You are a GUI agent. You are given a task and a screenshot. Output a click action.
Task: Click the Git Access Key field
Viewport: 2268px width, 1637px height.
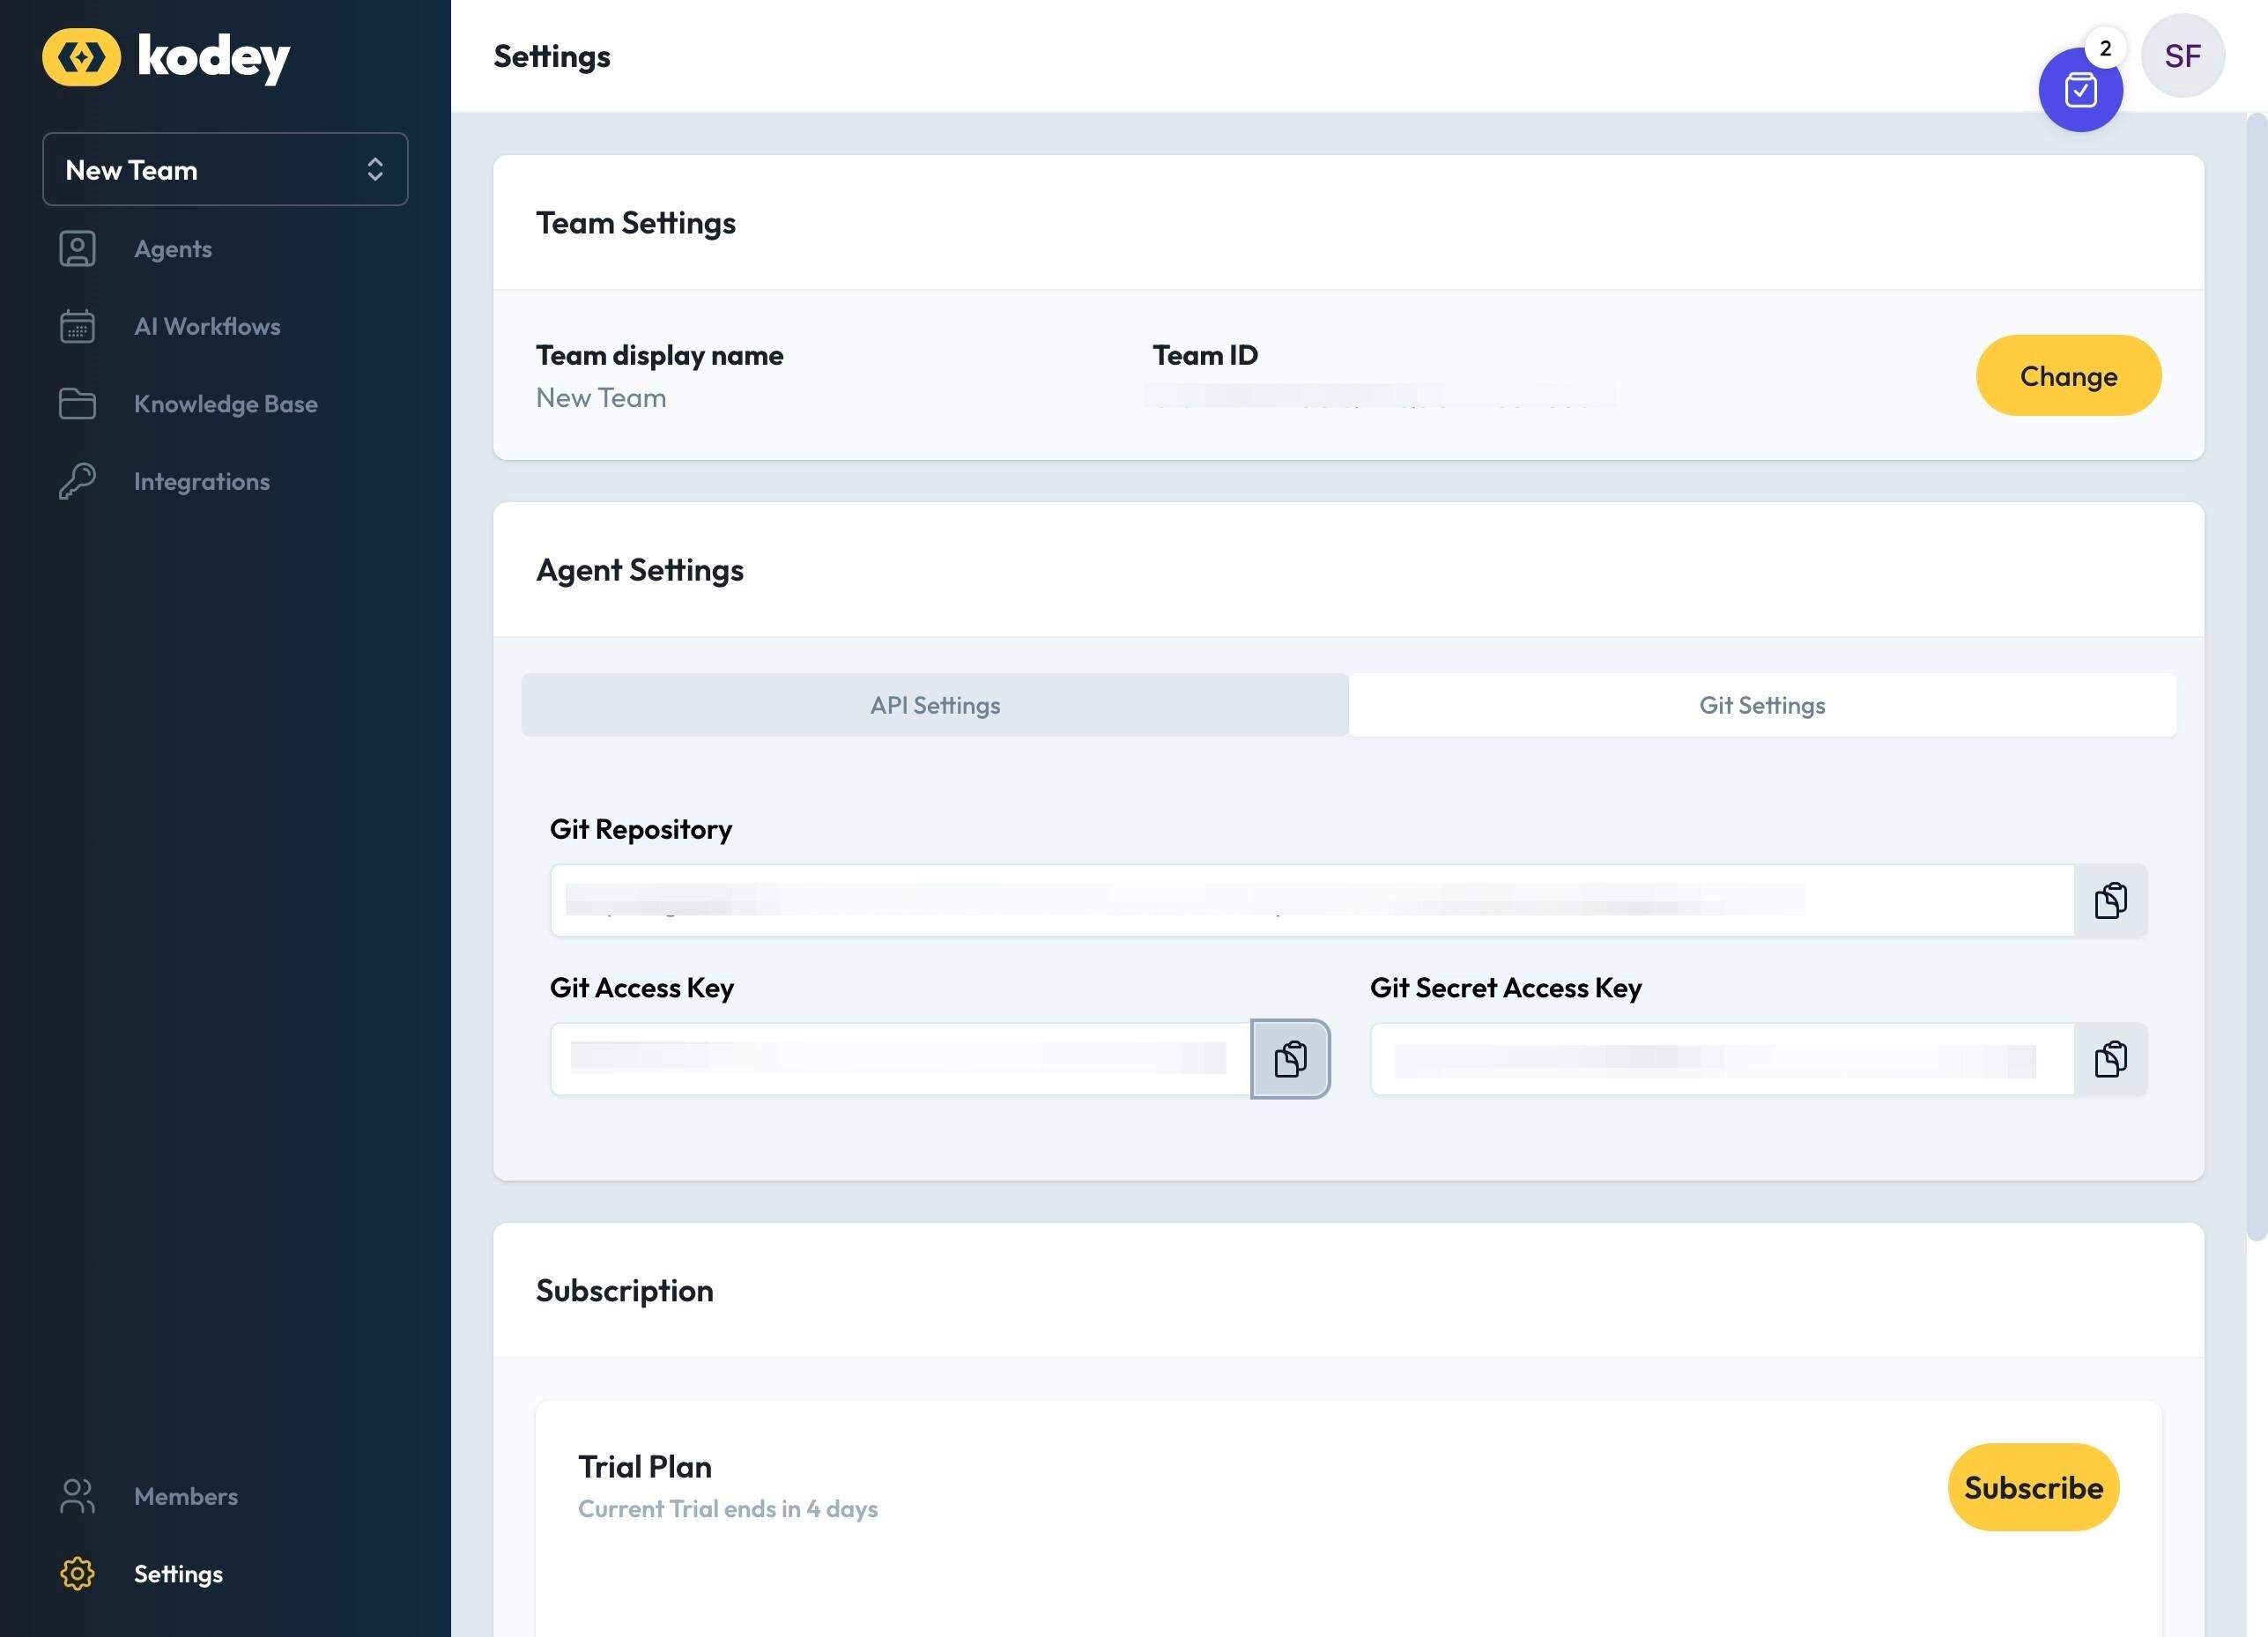click(900, 1059)
